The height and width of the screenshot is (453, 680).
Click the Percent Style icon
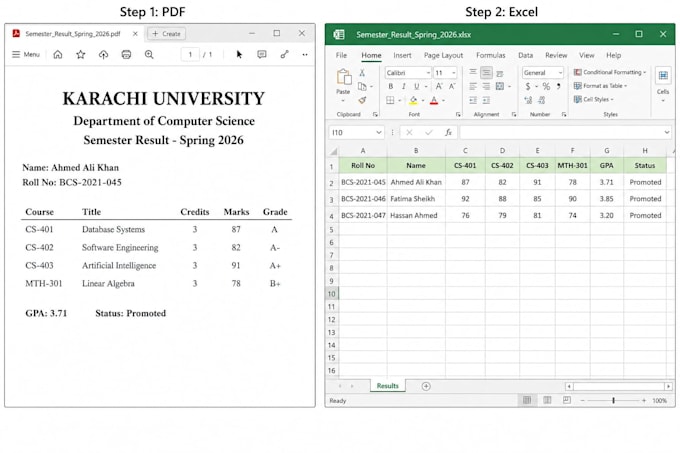click(546, 86)
